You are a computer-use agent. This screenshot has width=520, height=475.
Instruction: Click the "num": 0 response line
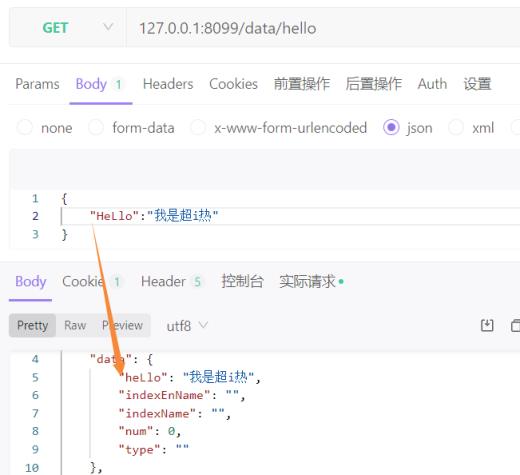click(150, 432)
